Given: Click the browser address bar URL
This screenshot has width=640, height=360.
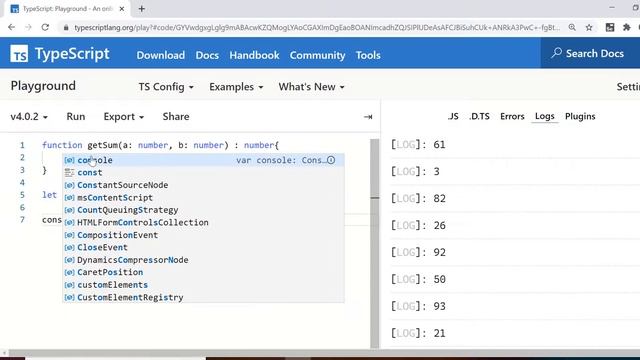Looking at the screenshot, I should pyautogui.click(x=317, y=27).
